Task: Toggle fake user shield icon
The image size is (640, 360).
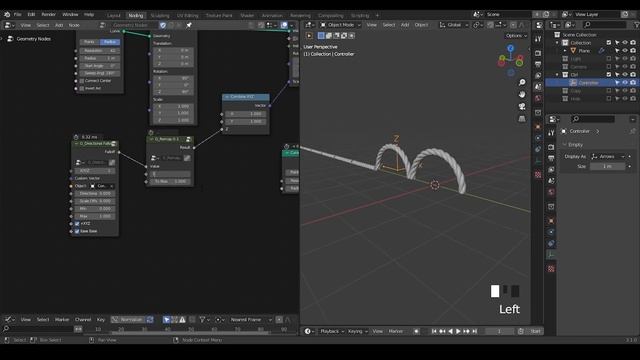Action: (x=163, y=25)
